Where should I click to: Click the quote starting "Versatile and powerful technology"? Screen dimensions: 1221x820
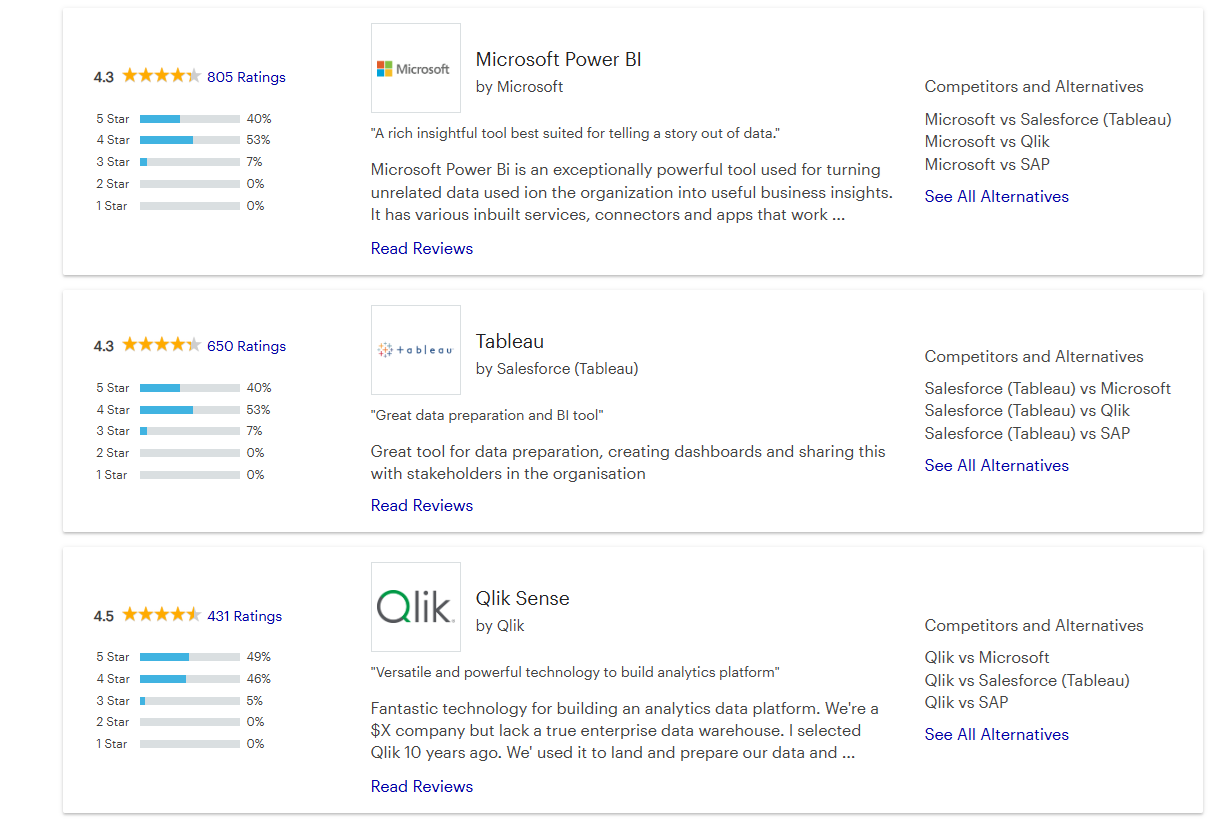[575, 672]
